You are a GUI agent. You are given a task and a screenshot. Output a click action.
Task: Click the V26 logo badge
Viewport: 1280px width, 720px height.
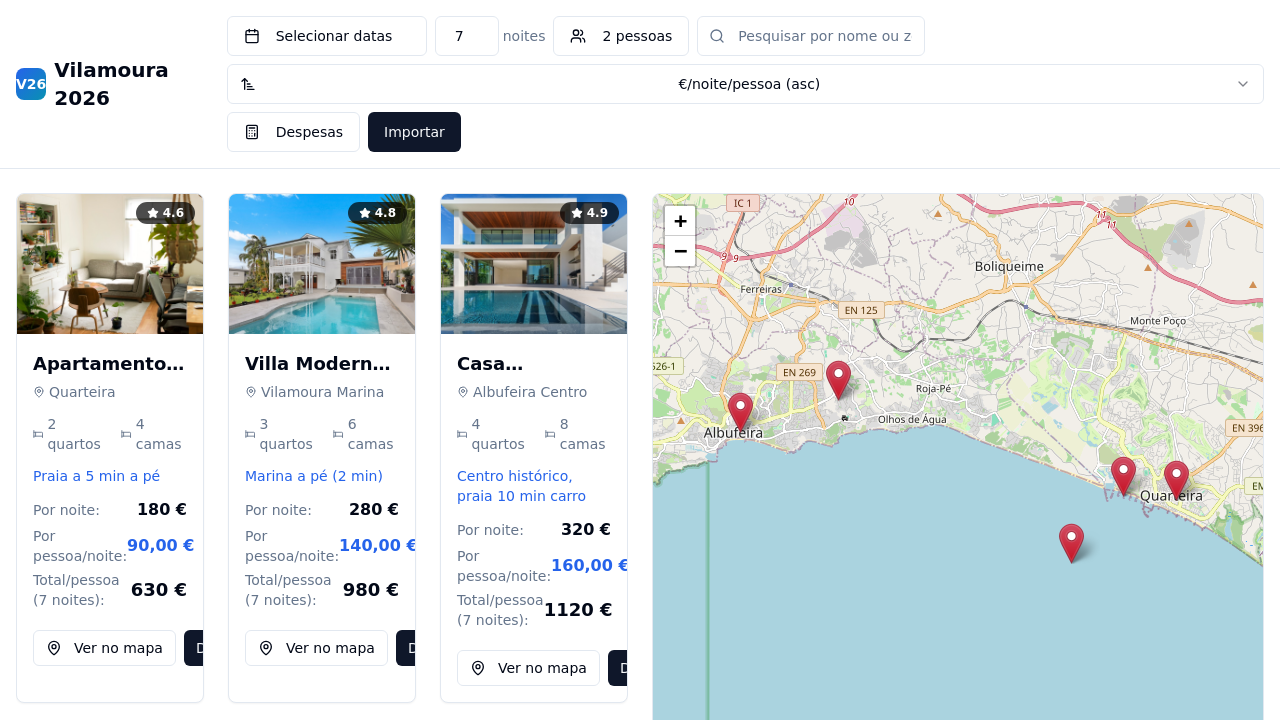click(30, 84)
